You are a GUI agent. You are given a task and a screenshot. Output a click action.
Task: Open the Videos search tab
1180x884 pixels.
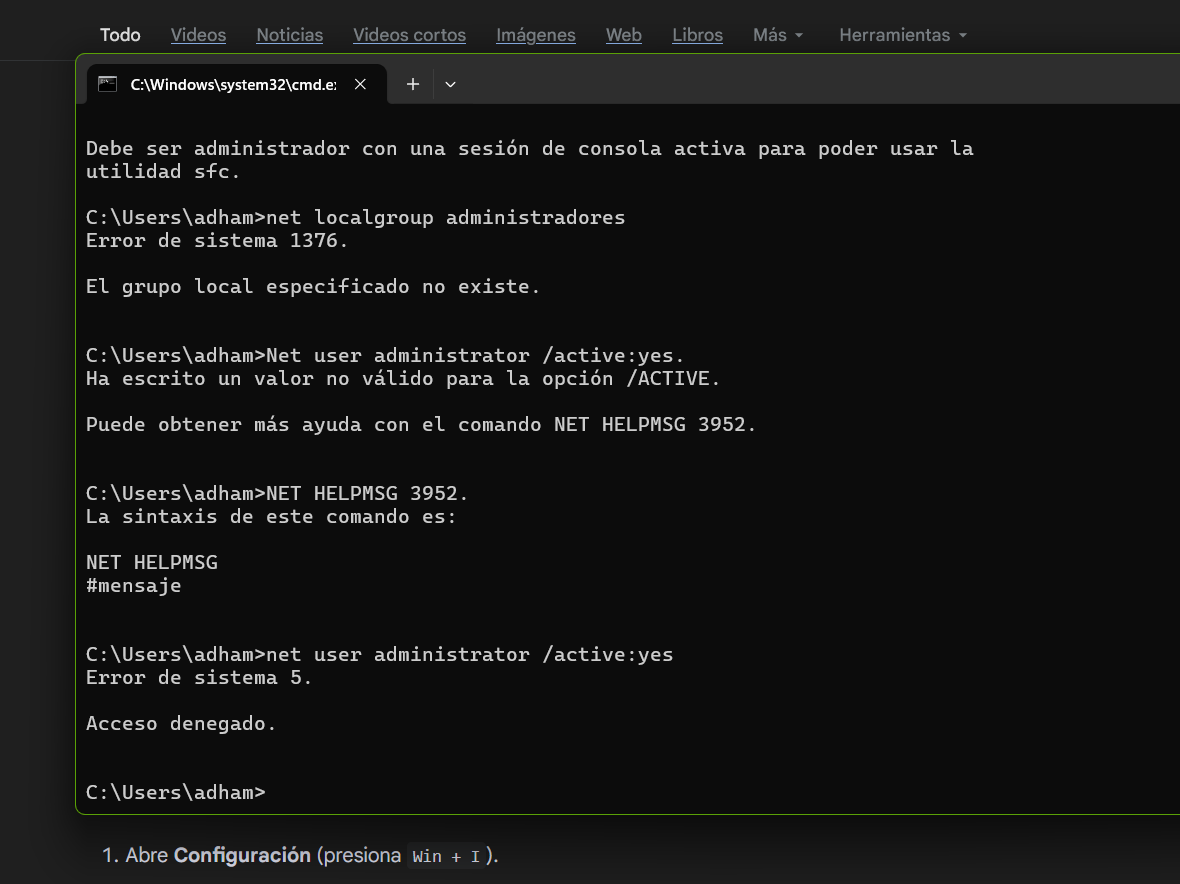point(198,35)
